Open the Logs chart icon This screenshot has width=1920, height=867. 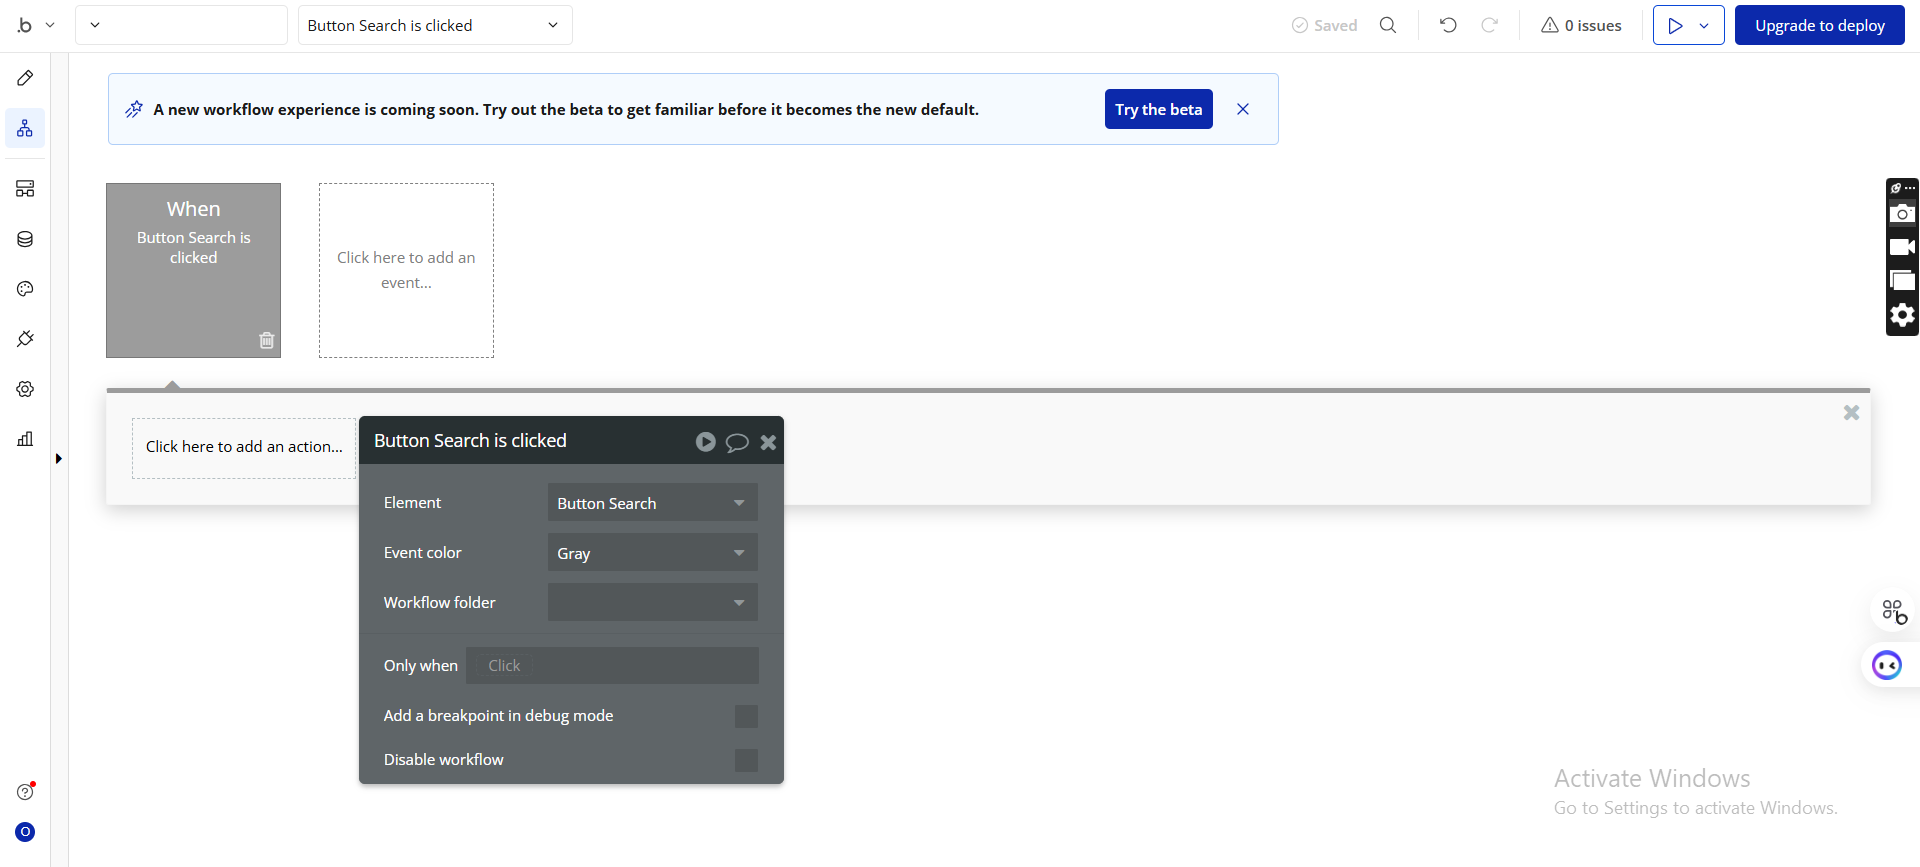point(25,439)
